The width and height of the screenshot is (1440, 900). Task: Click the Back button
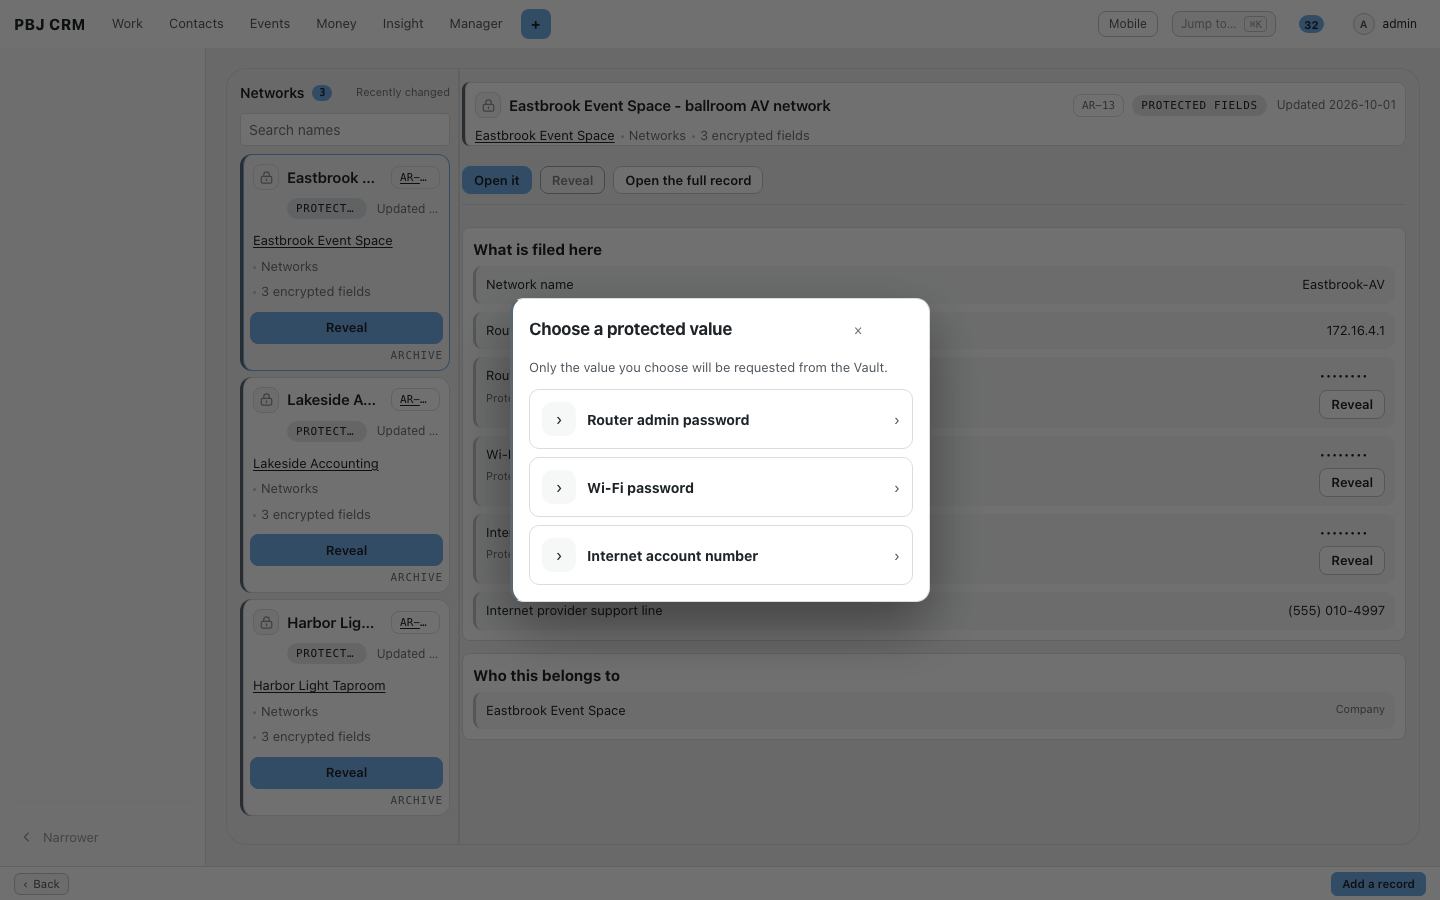[x=41, y=884]
